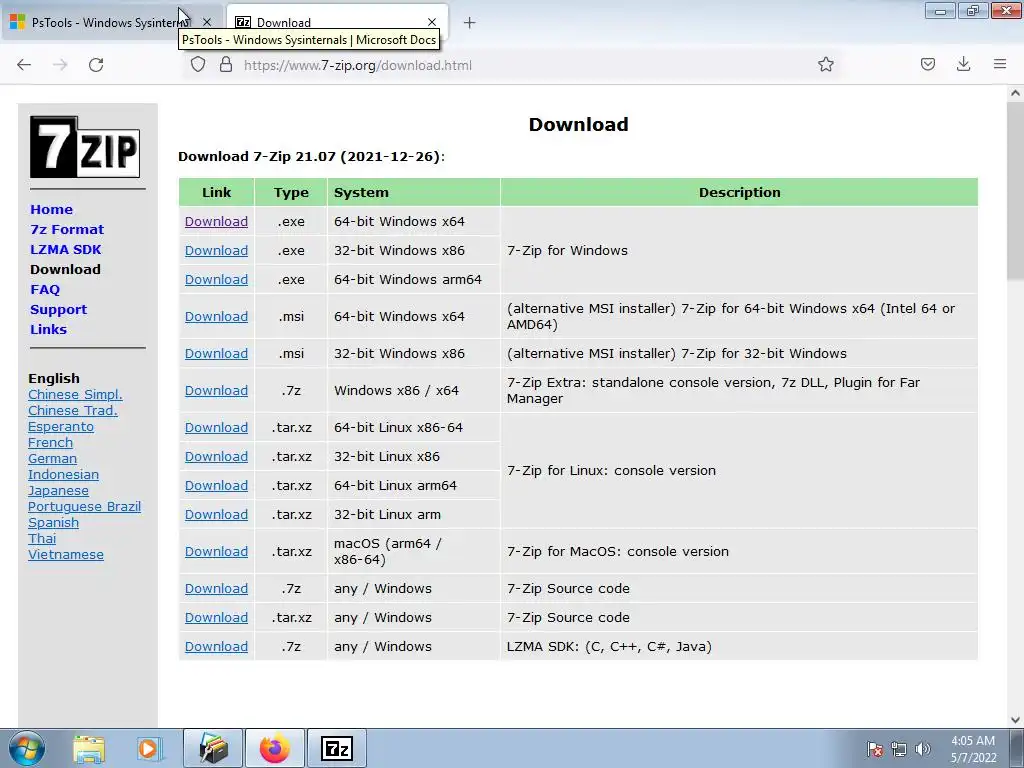
Task: Open the WinRAR-style books taskbar icon
Action: point(213,748)
